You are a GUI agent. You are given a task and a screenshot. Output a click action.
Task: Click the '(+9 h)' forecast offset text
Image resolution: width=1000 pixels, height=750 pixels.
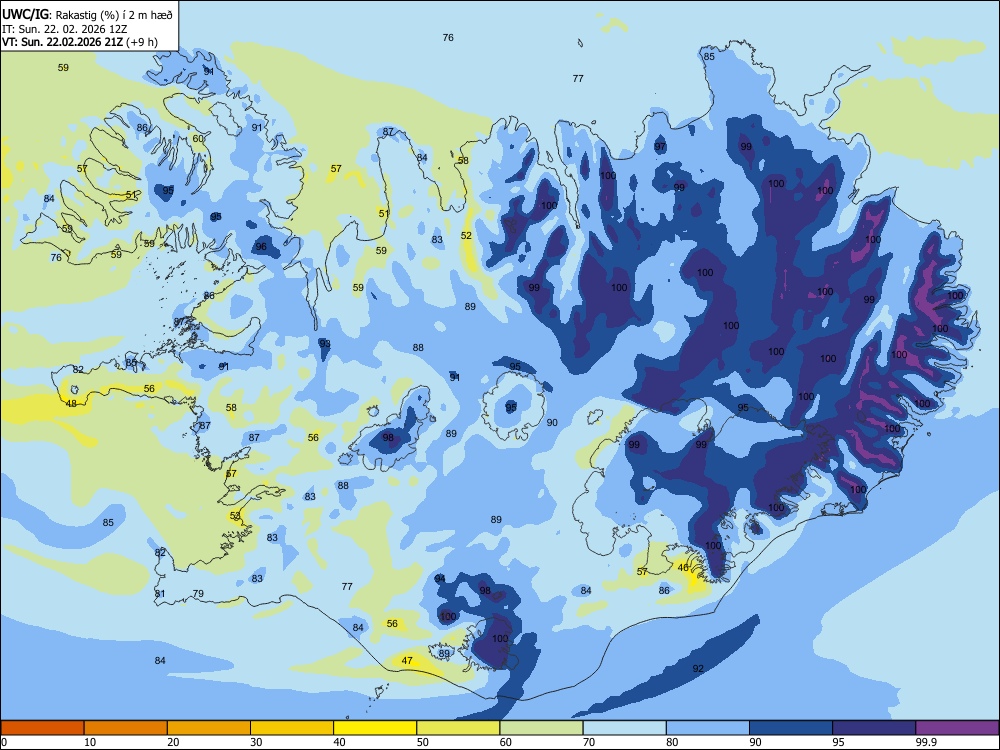[142, 43]
